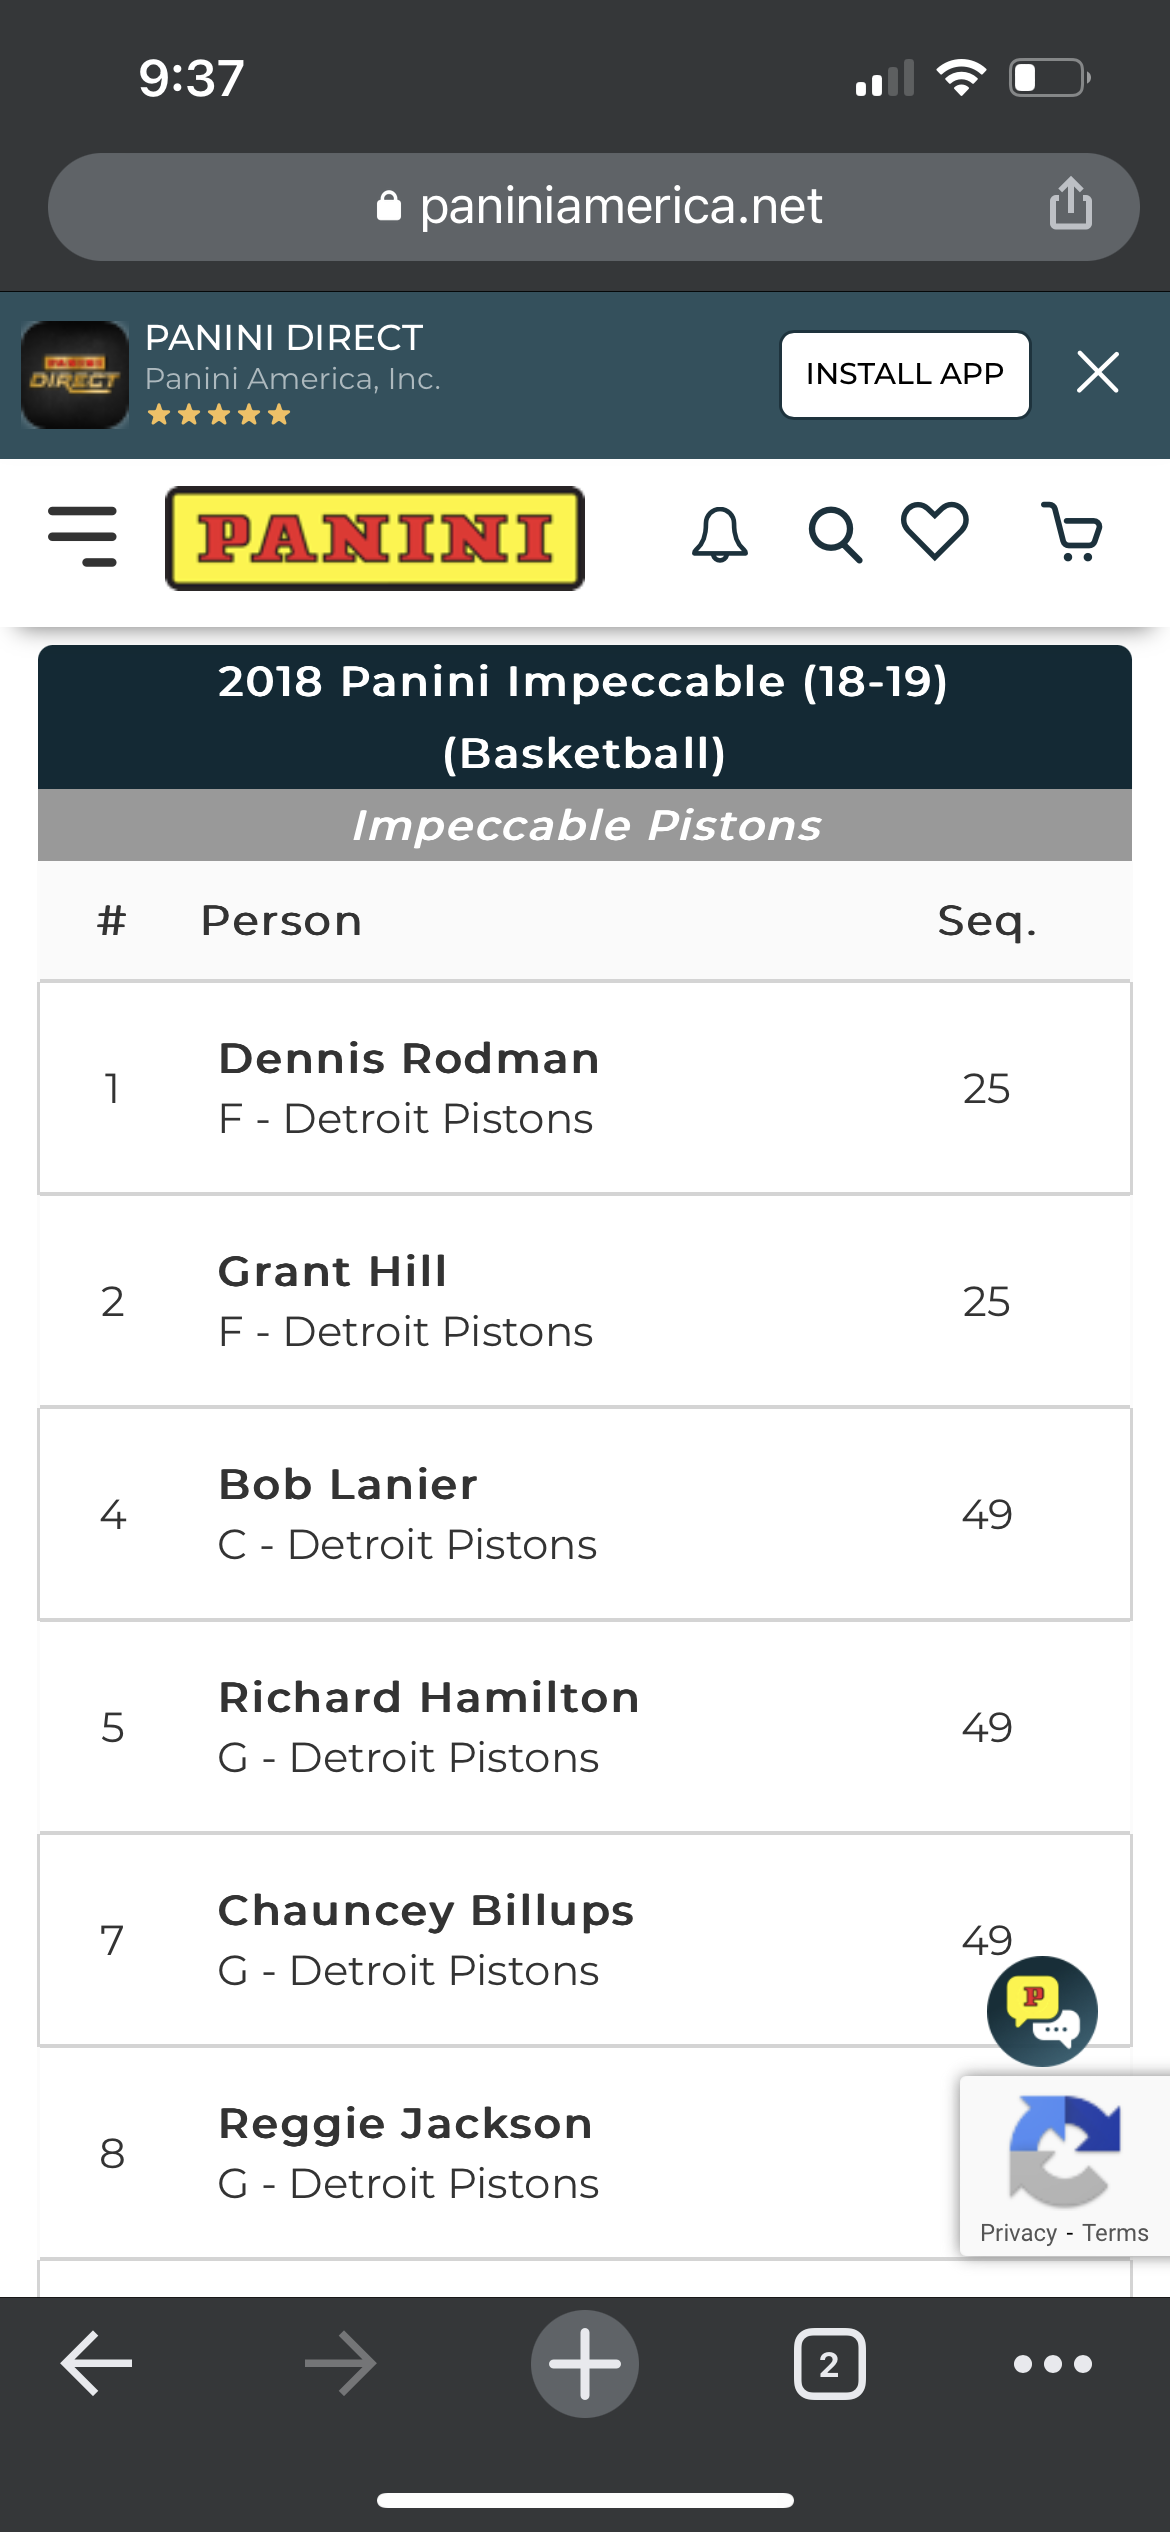Tap the share icon in address bar
The image size is (1170, 2532).
pos(1070,203)
